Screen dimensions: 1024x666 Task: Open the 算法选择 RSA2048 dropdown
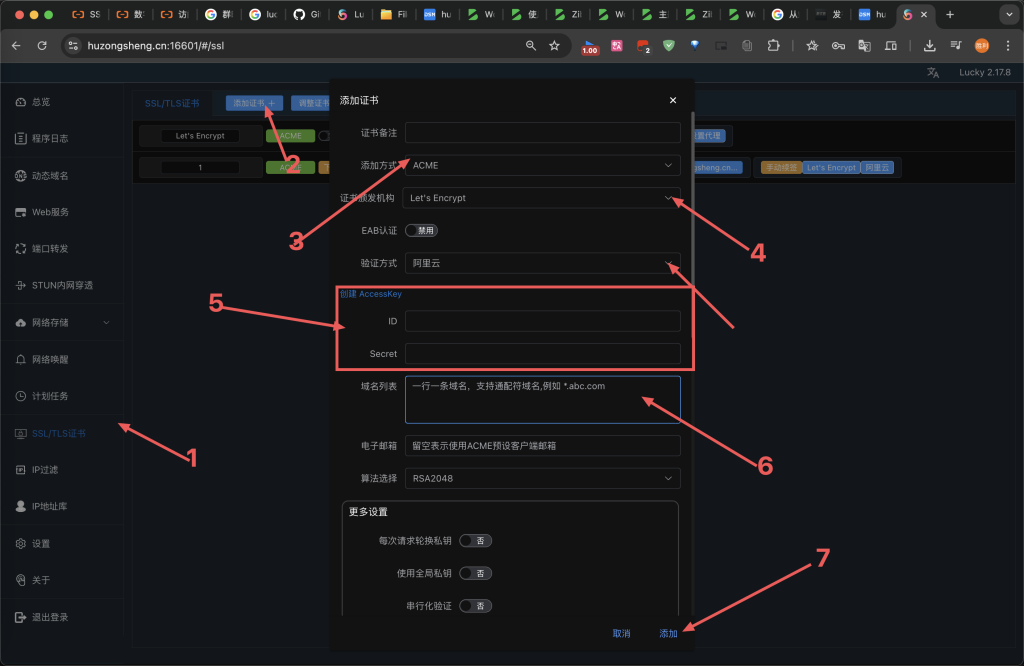542,479
